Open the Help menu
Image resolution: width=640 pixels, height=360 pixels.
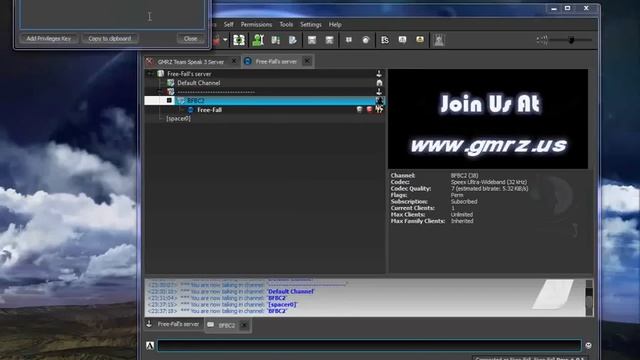tap(335, 24)
